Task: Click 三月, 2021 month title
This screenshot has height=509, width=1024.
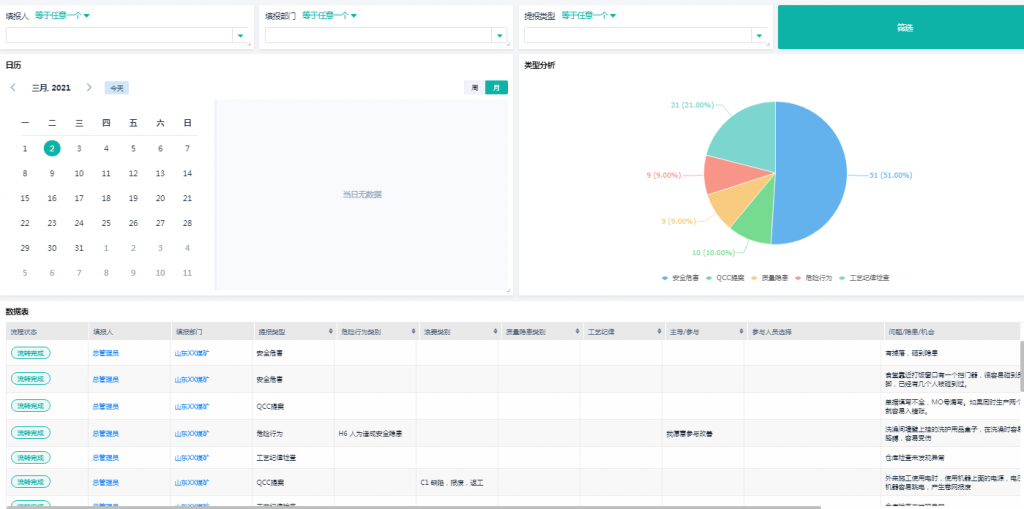Action: pyautogui.click(x=51, y=88)
